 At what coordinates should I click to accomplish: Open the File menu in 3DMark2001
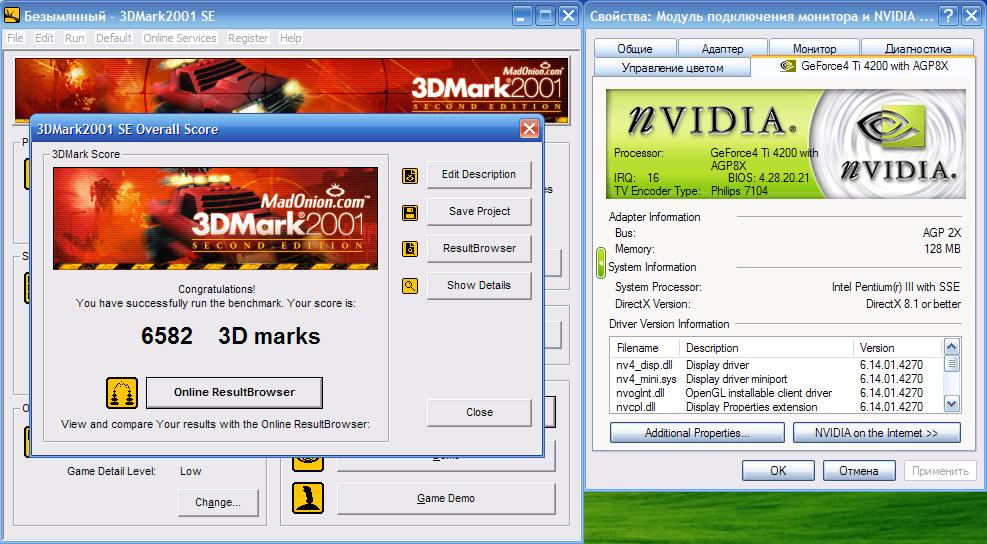click(15, 38)
